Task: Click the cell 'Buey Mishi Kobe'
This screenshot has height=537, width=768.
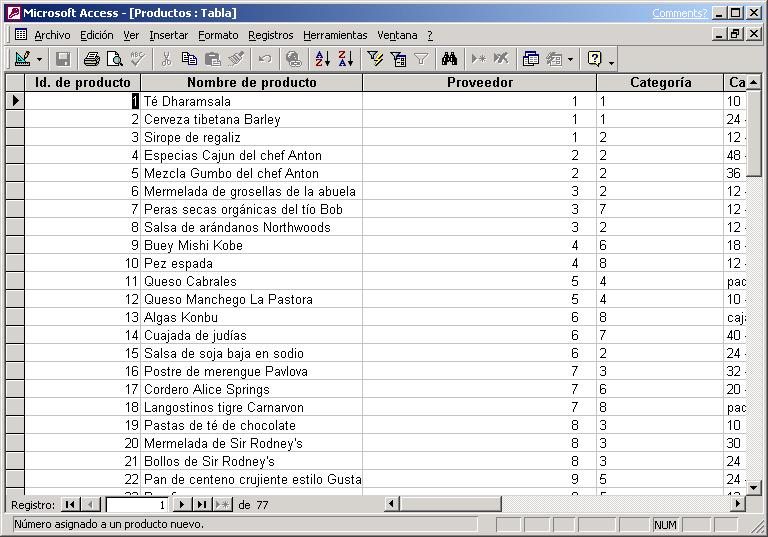Action: pos(252,245)
